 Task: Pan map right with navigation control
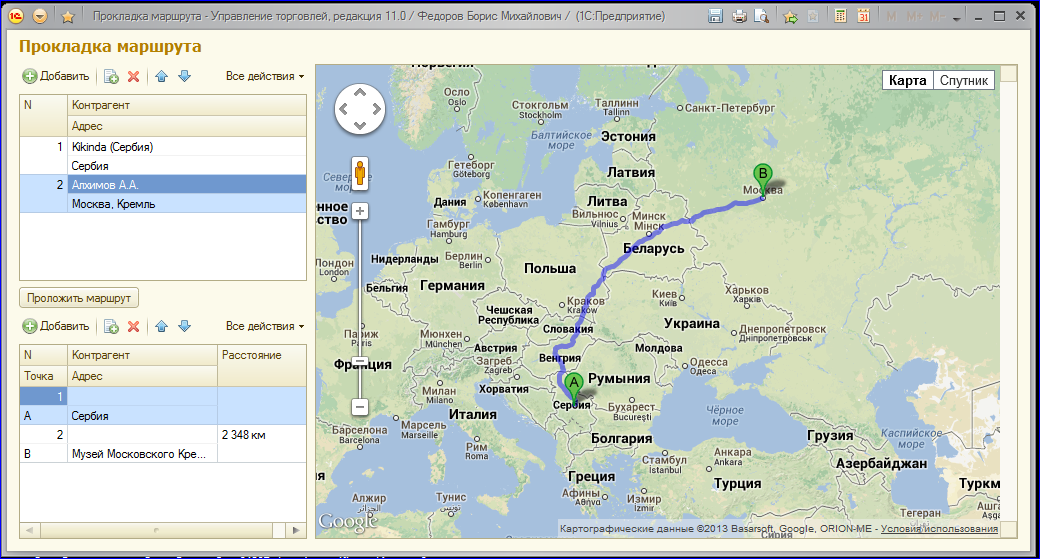[x=376, y=109]
